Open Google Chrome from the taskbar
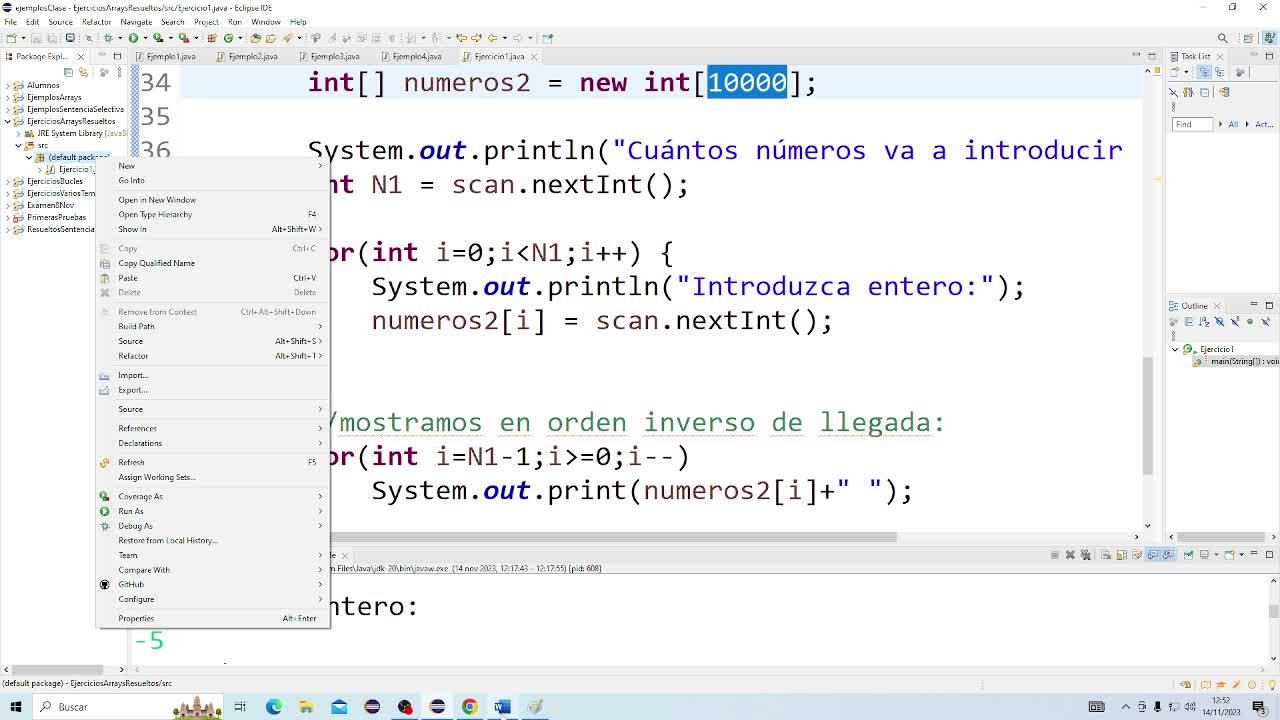 coord(469,707)
